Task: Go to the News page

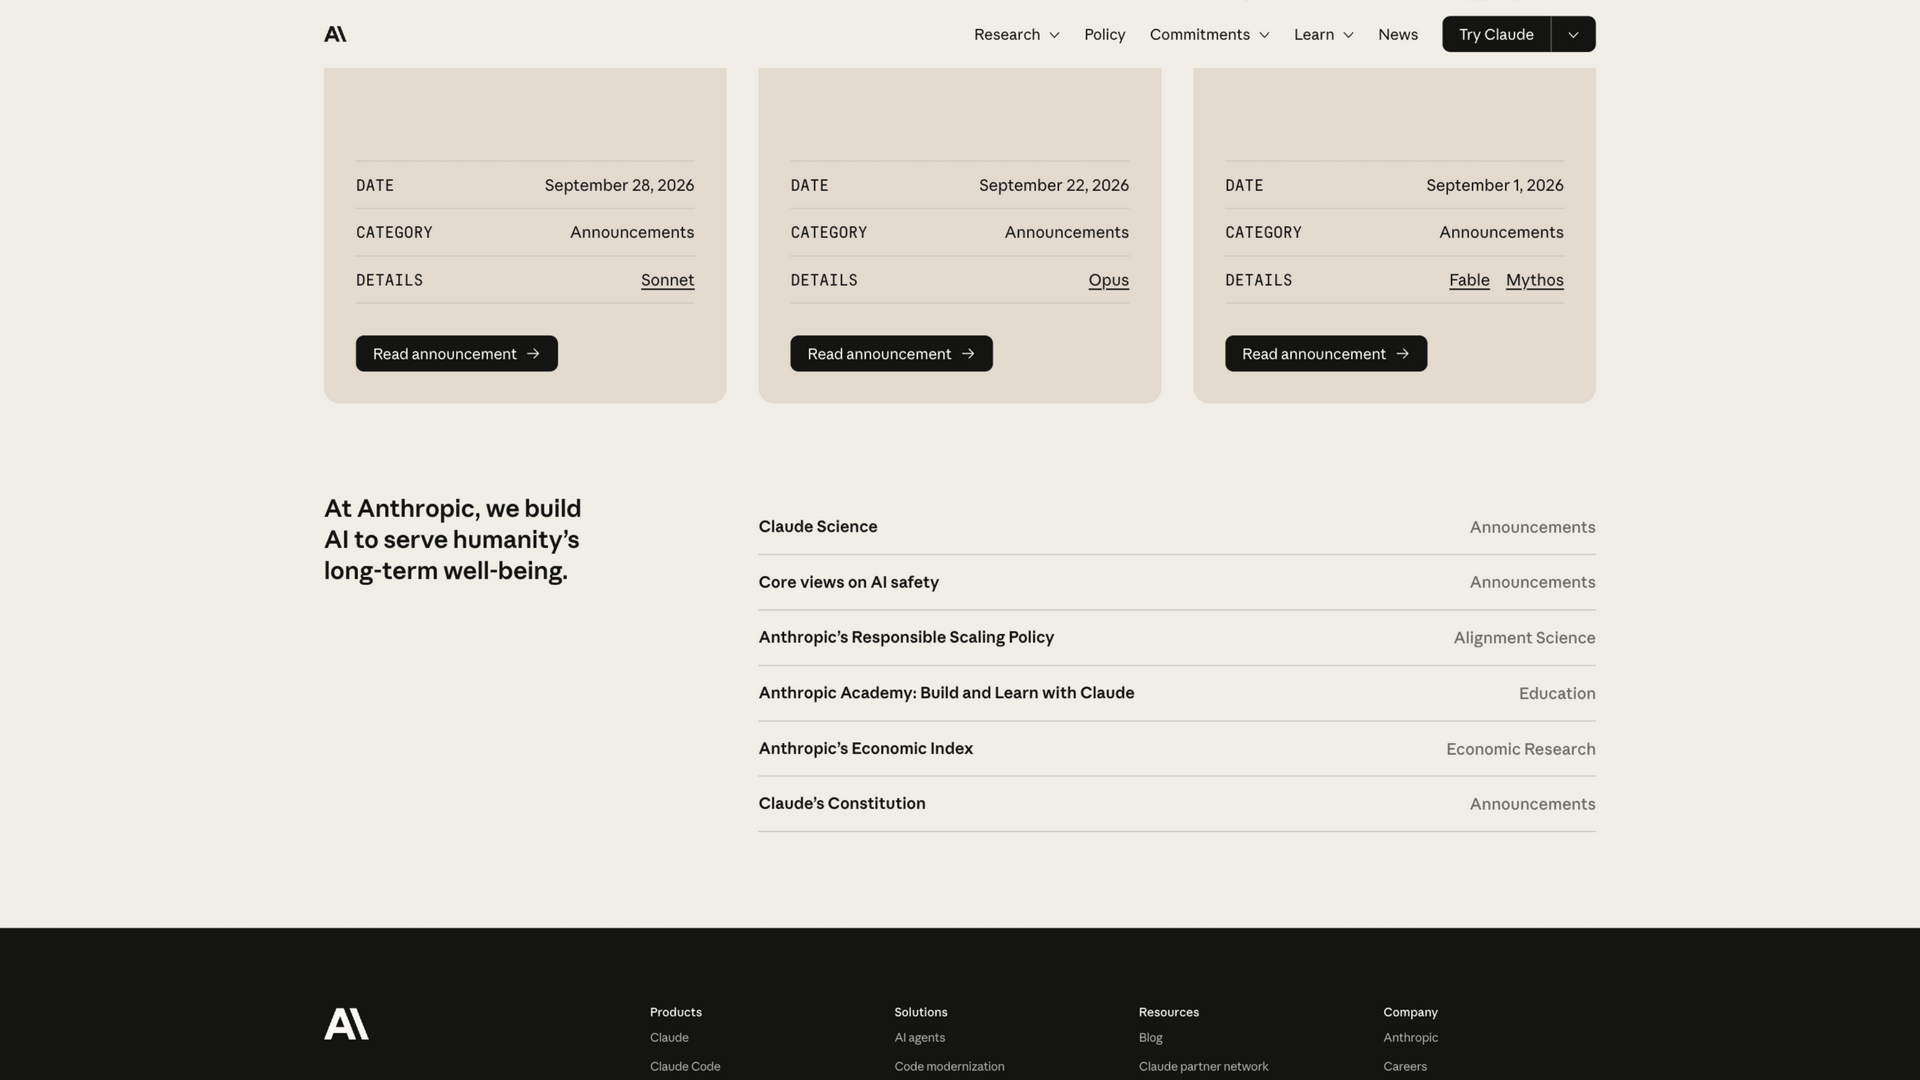Action: click(x=1397, y=34)
